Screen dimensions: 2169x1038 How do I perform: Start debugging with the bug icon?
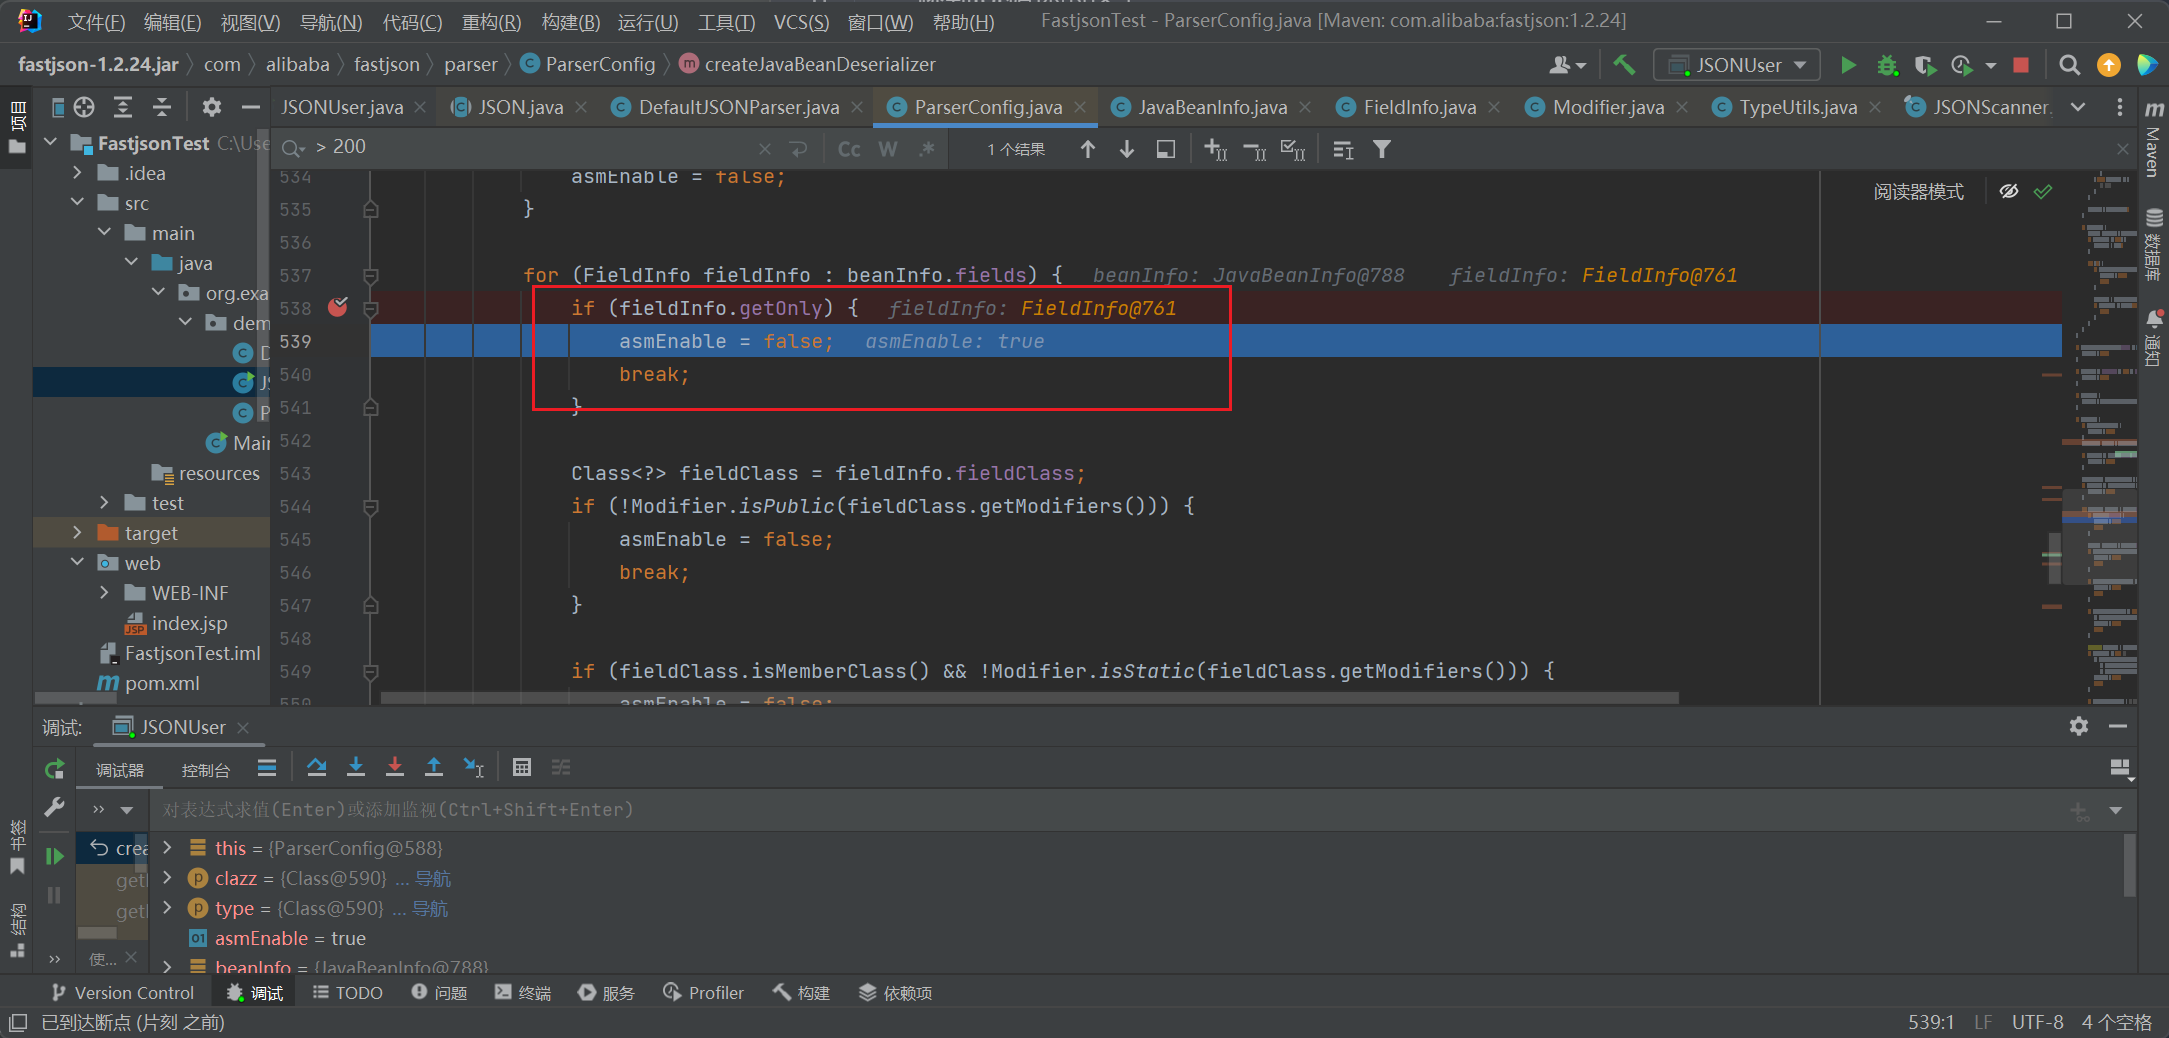coord(1886,65)
